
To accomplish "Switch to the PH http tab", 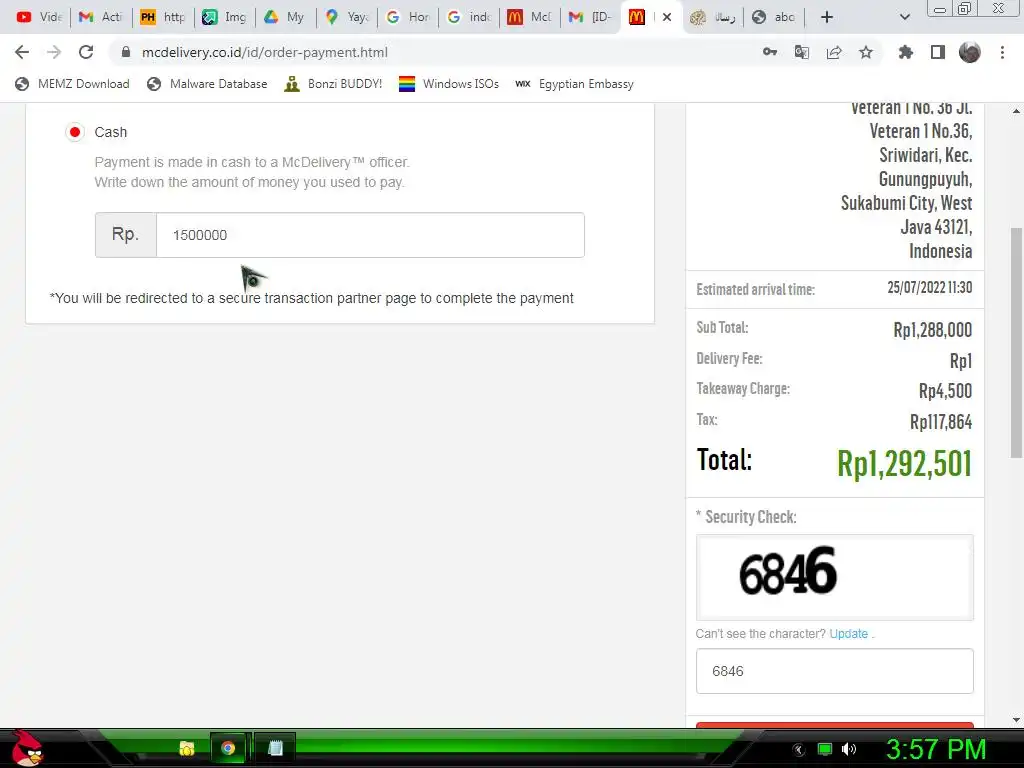I will pyautogui.click(x=162, y=17).
